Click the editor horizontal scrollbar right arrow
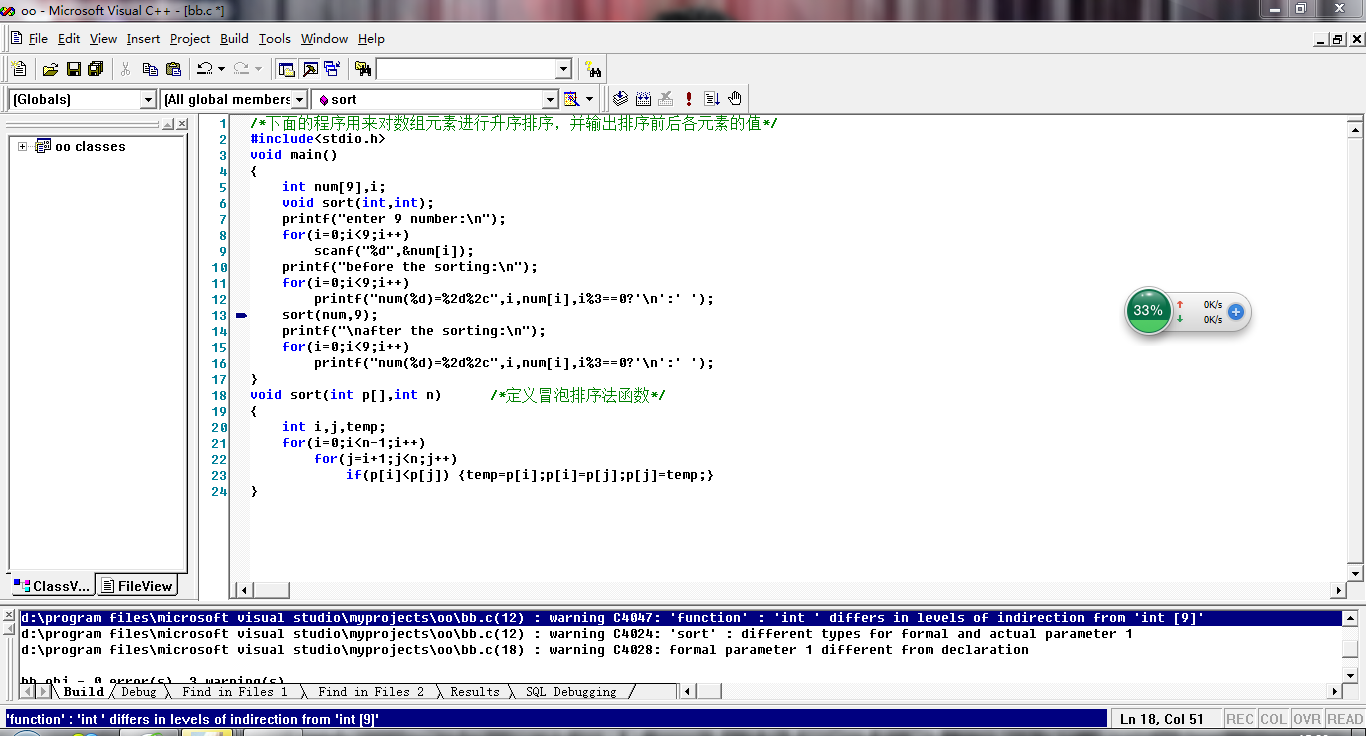The image size is (1366, 736). [1339, 590]
